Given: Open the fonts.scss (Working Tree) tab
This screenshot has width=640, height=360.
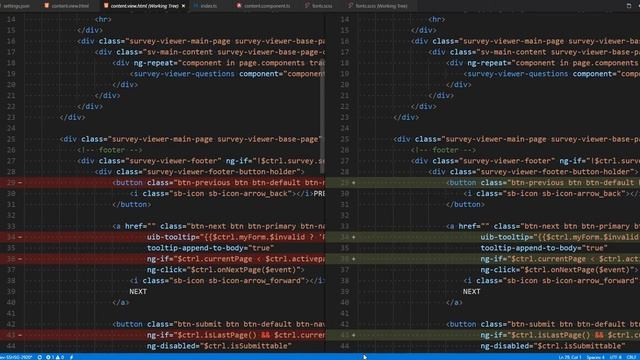Looking at the screenshot, I should (381, 6).
